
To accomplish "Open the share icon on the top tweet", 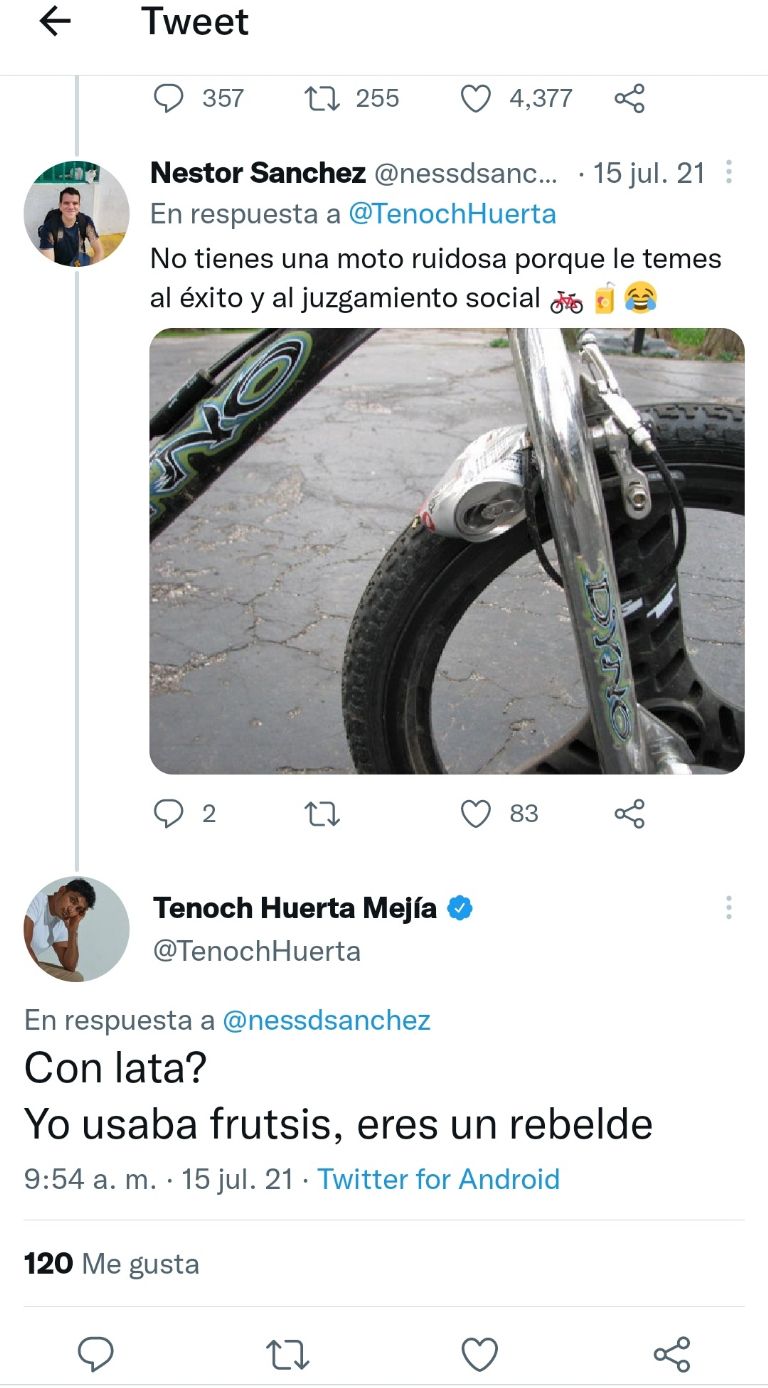I will pyautogui.click(x=631, y=98).
